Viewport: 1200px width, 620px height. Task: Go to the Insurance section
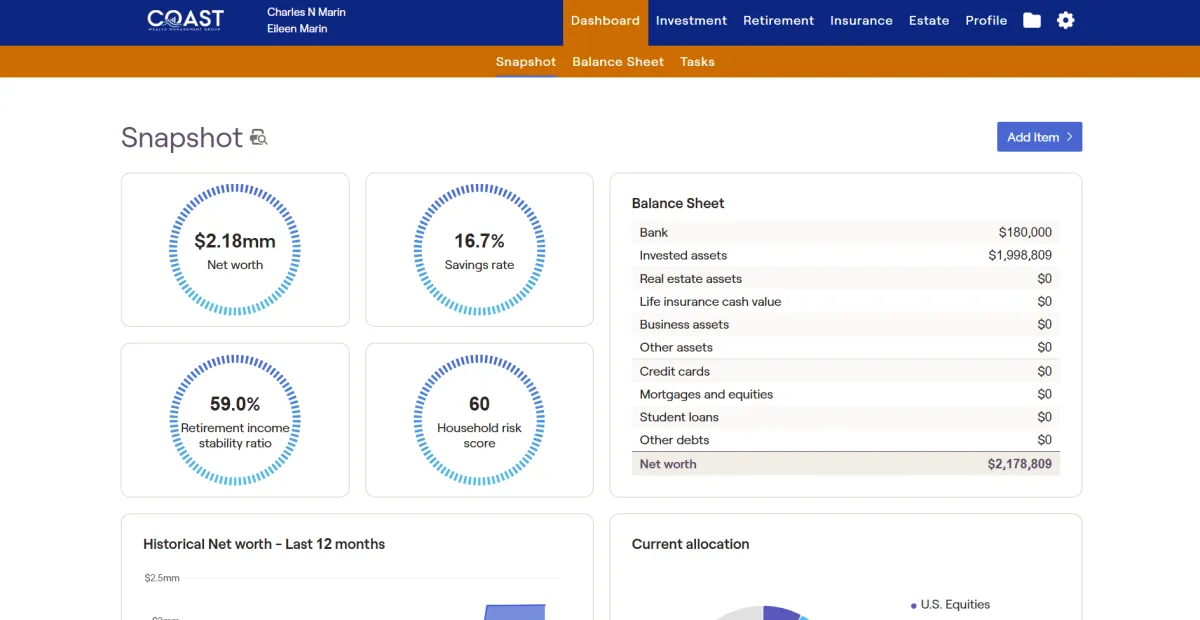[x=861, y=20]
